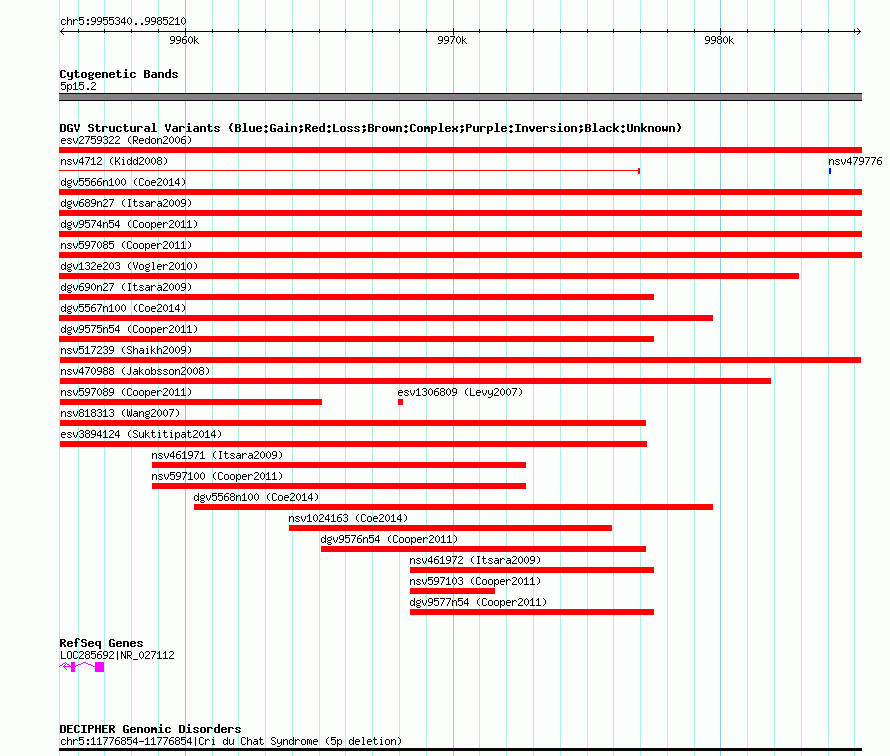Viewport: 890px width, 756px height.
Task: Open nsv470988 (Jakobsson2008) variant
Action: click(x=415, y=381)
